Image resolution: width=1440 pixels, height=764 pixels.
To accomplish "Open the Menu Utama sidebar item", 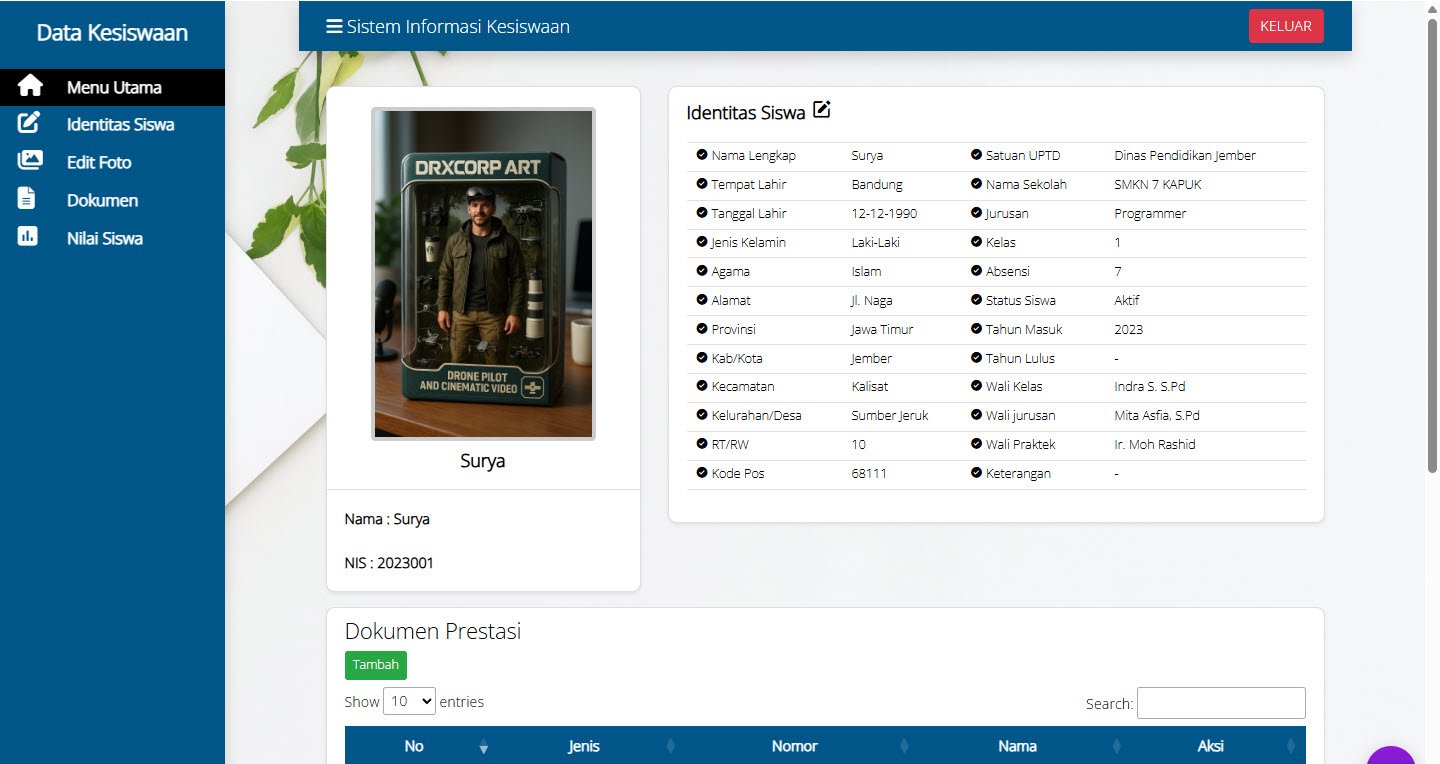I will 112,87.
